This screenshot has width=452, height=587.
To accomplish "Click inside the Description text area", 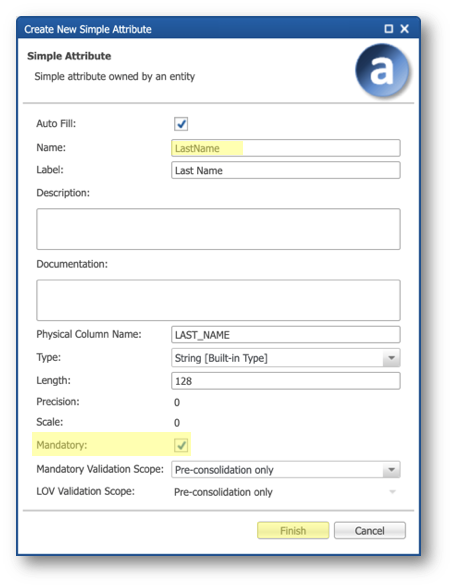I will (218, 229).
